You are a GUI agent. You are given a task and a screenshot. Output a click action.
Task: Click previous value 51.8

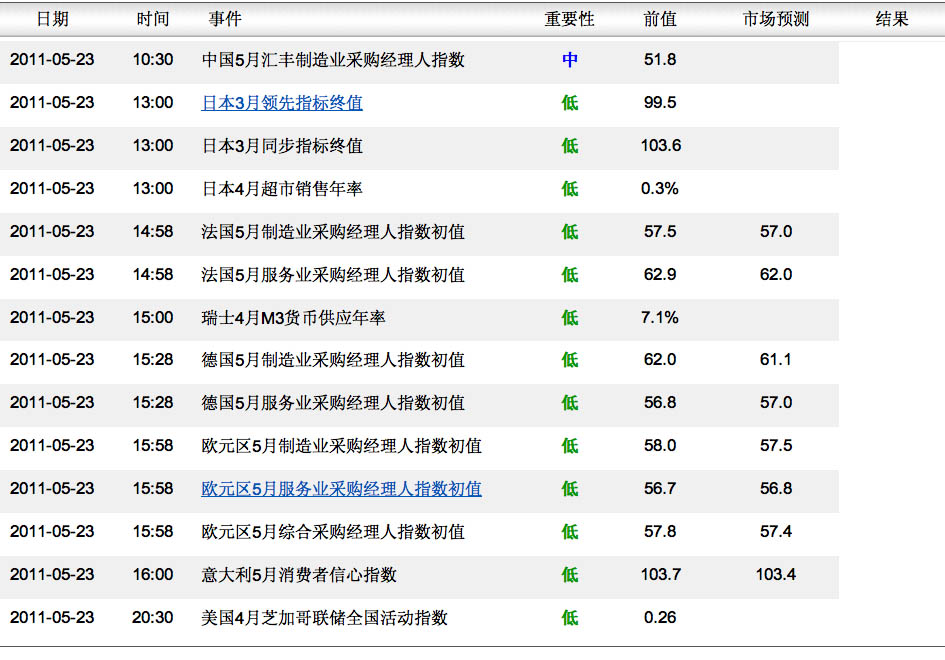pyautogui.click(x=660, y=60)
